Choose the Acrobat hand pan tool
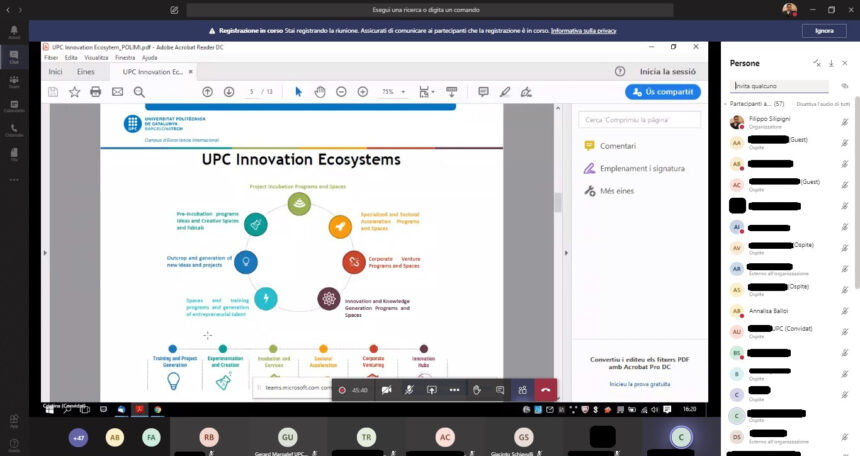Viewport: 860px width, 456px height. coord(320,92)
